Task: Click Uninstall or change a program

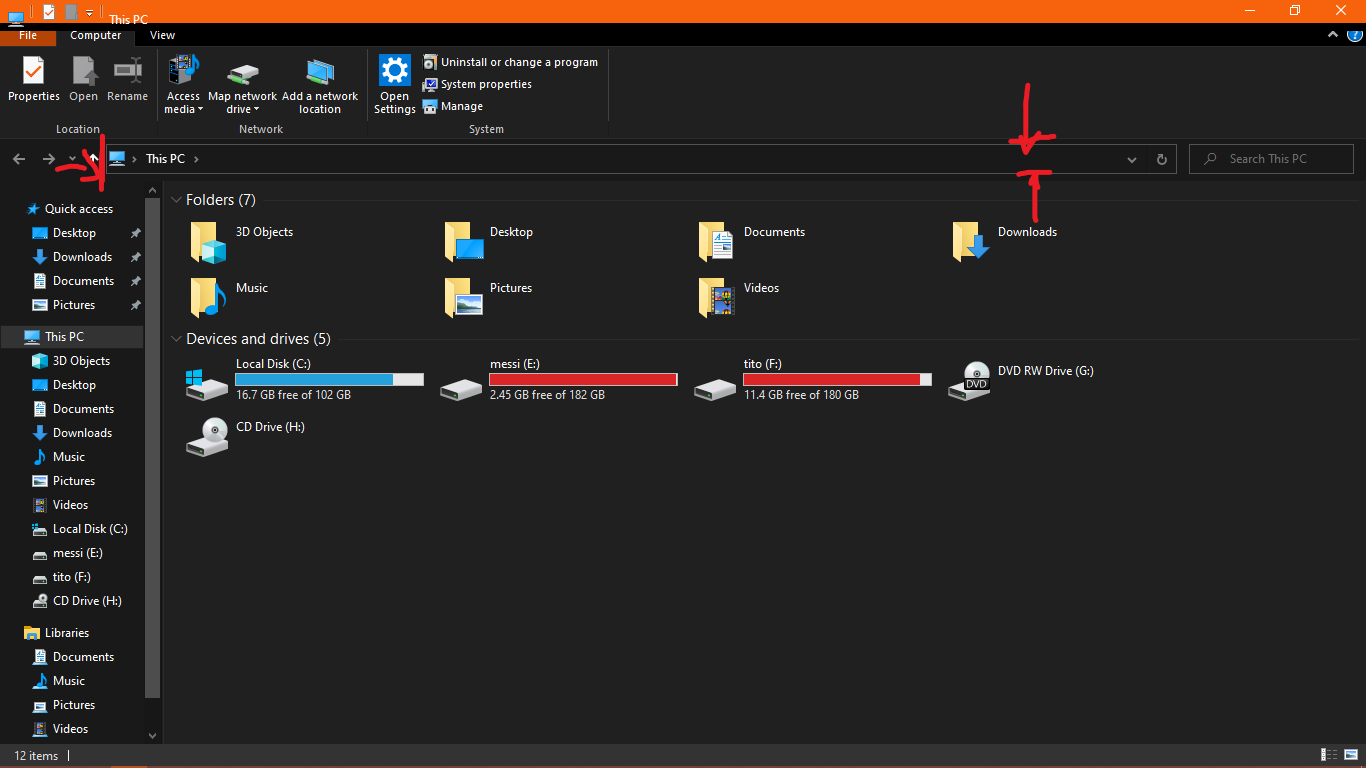Action: click(x=510, y=62)
